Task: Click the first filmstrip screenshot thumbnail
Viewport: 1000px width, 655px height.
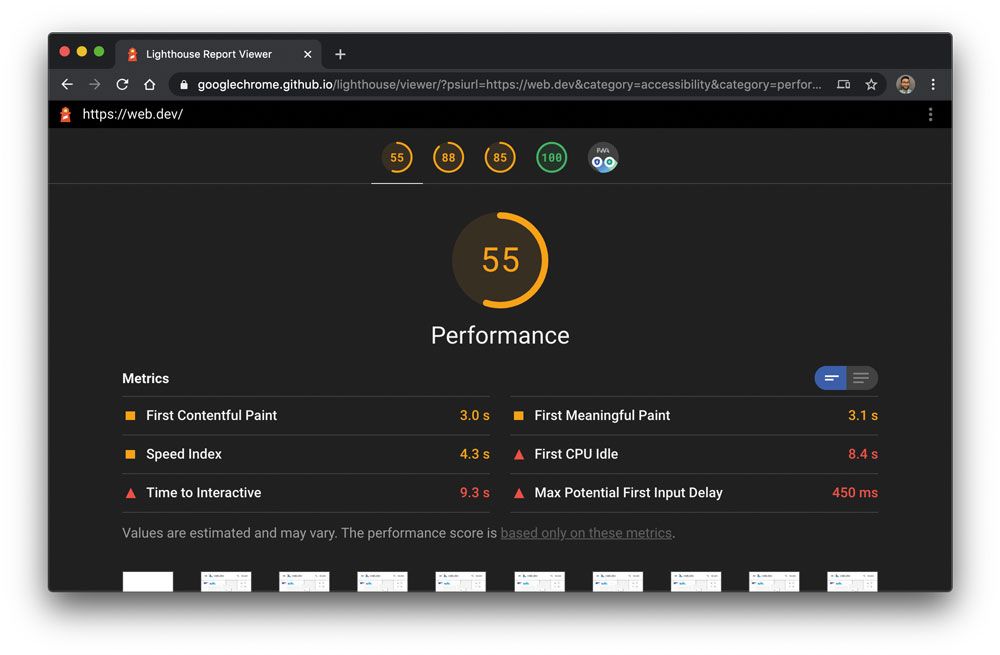Action: point(147,580)
